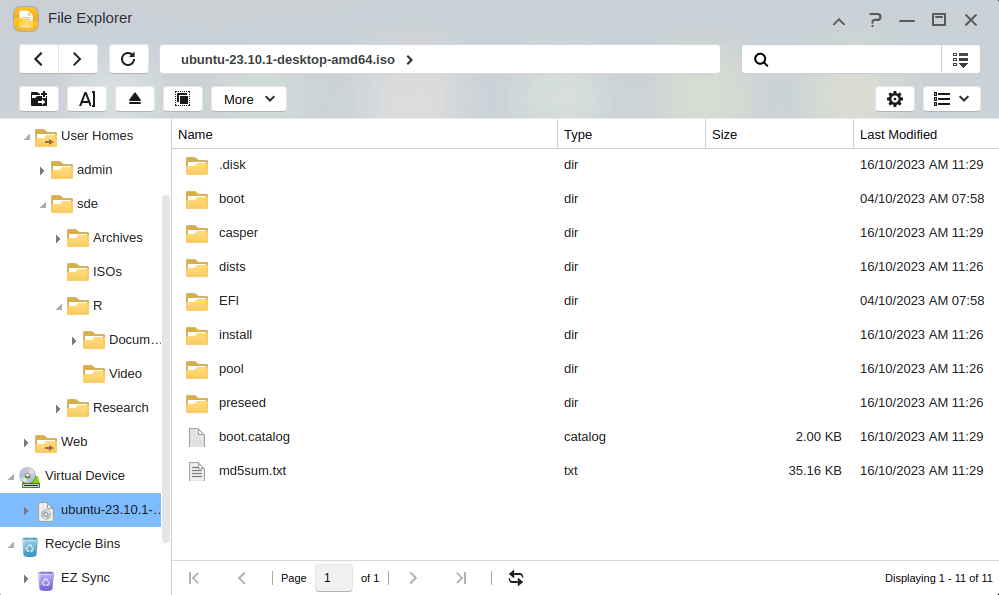
Task: Refresh the current folder listing
Action: [x=129, y=59]
